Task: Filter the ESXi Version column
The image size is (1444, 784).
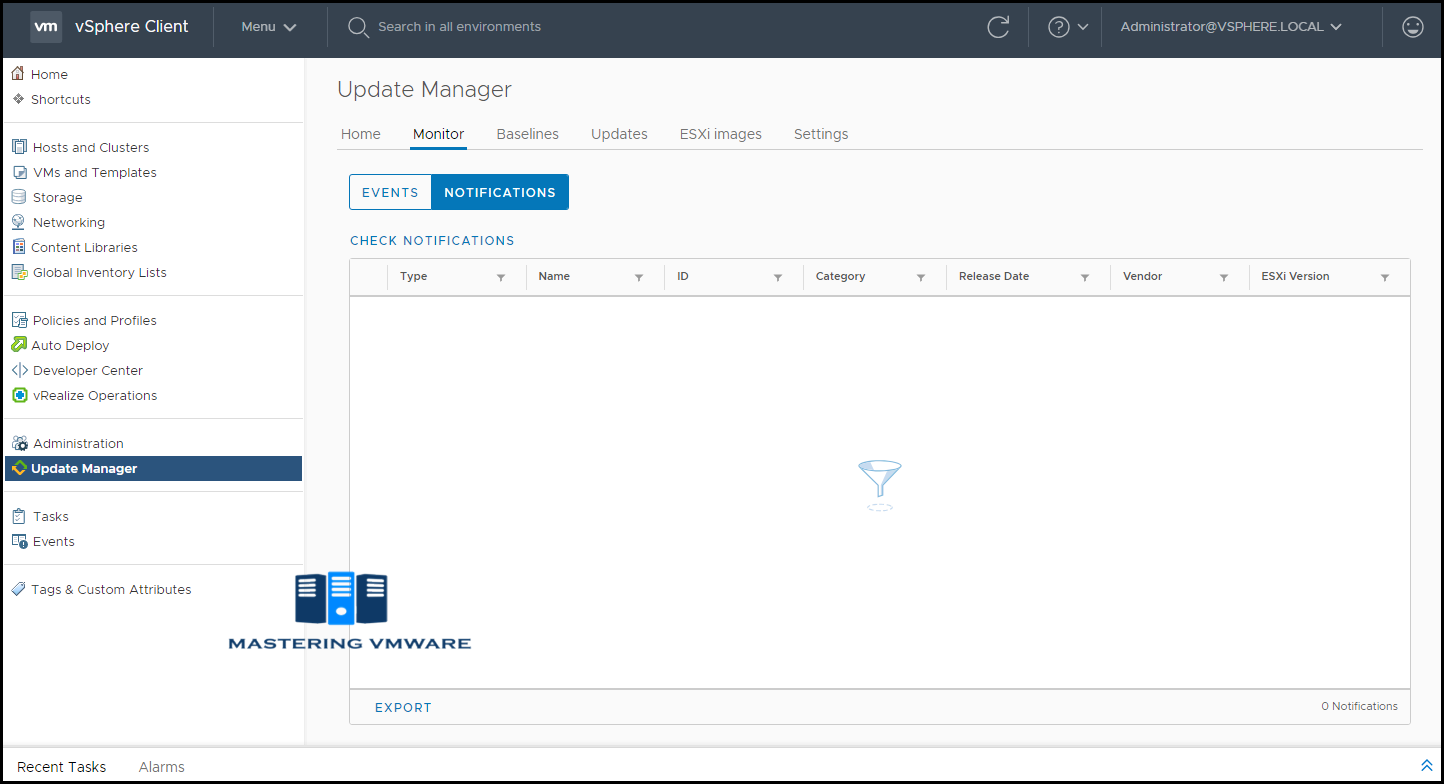Action: click(x=1385, y=278)
